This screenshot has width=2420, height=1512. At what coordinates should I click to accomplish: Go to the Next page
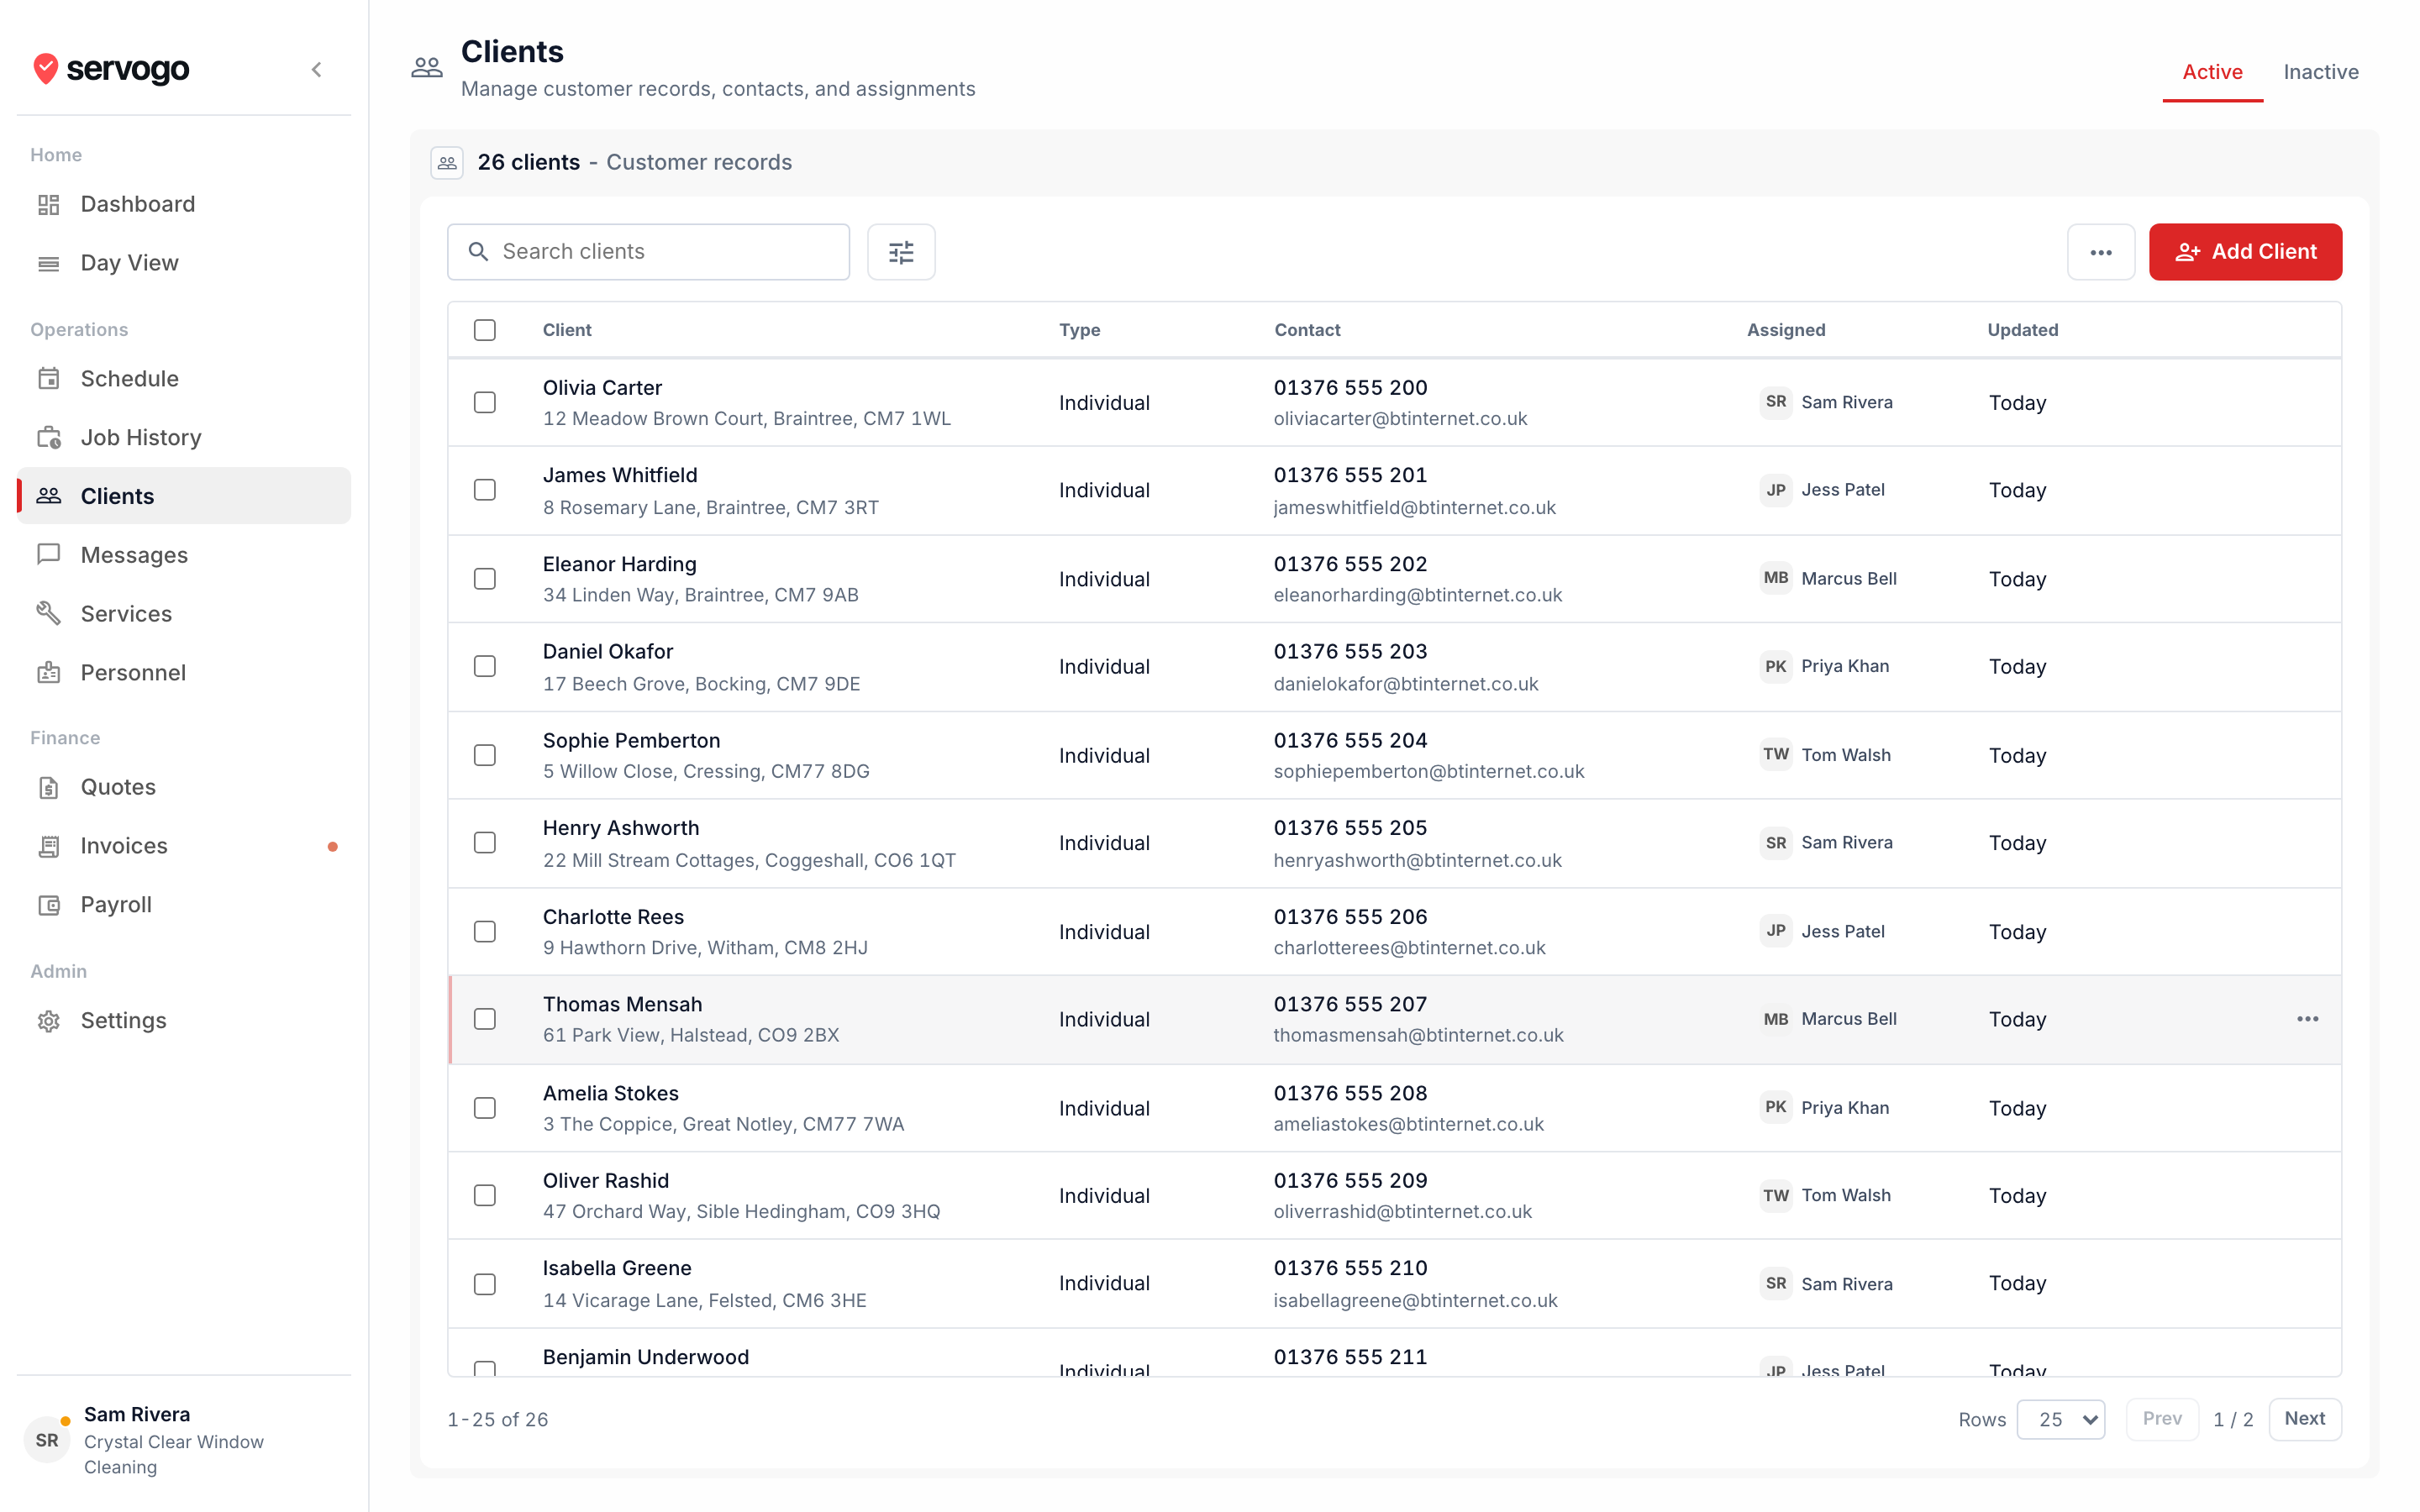2305,1419
